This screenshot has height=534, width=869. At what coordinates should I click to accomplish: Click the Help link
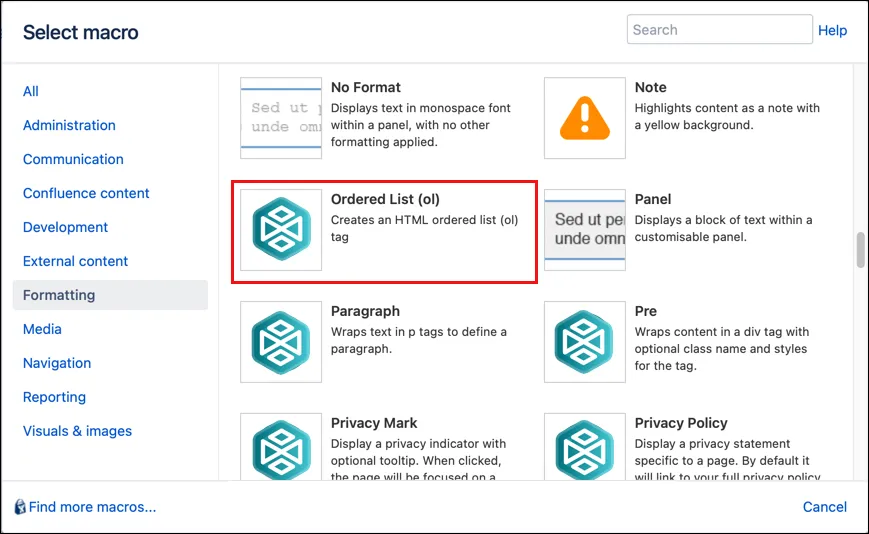tap(832, 30)
